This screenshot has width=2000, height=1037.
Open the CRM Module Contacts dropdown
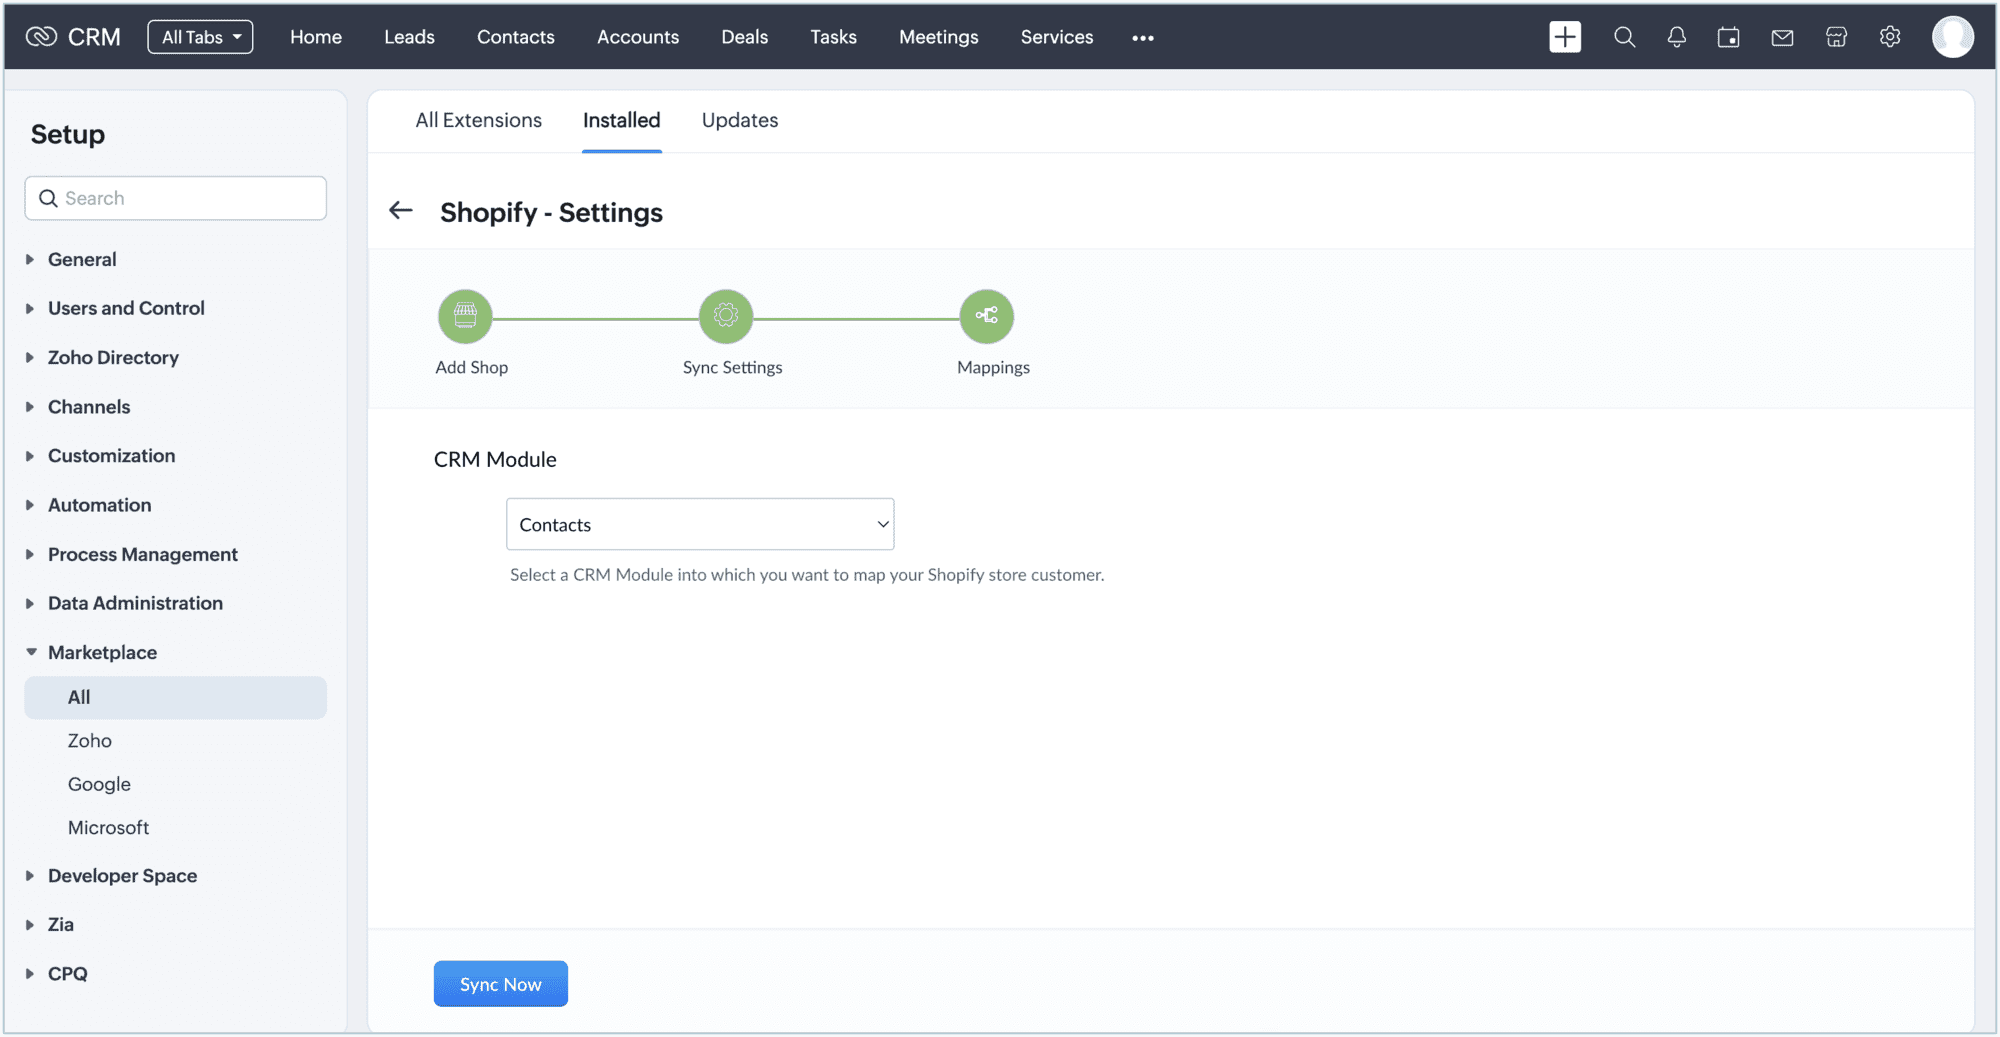pos(700,524)
